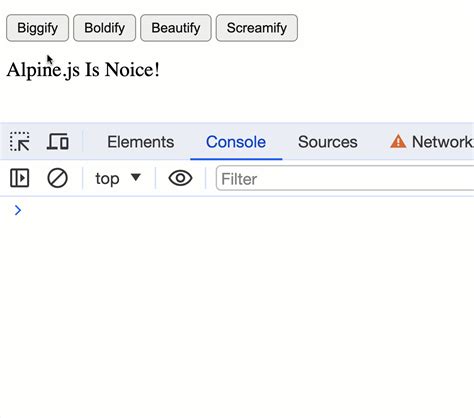The height and width of the screenshot is (418, 474).
Task: Click the Biggify button
Action: click(x=37, y=28)
